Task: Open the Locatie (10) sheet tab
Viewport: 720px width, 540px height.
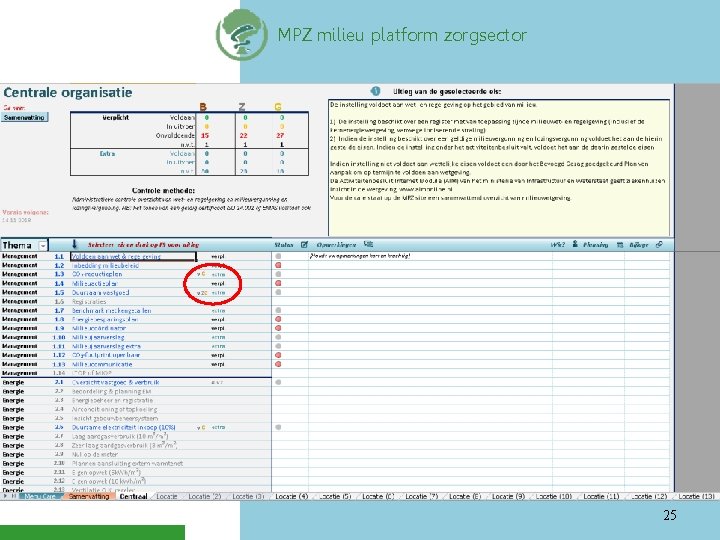Action: click(x=553, y=496)
